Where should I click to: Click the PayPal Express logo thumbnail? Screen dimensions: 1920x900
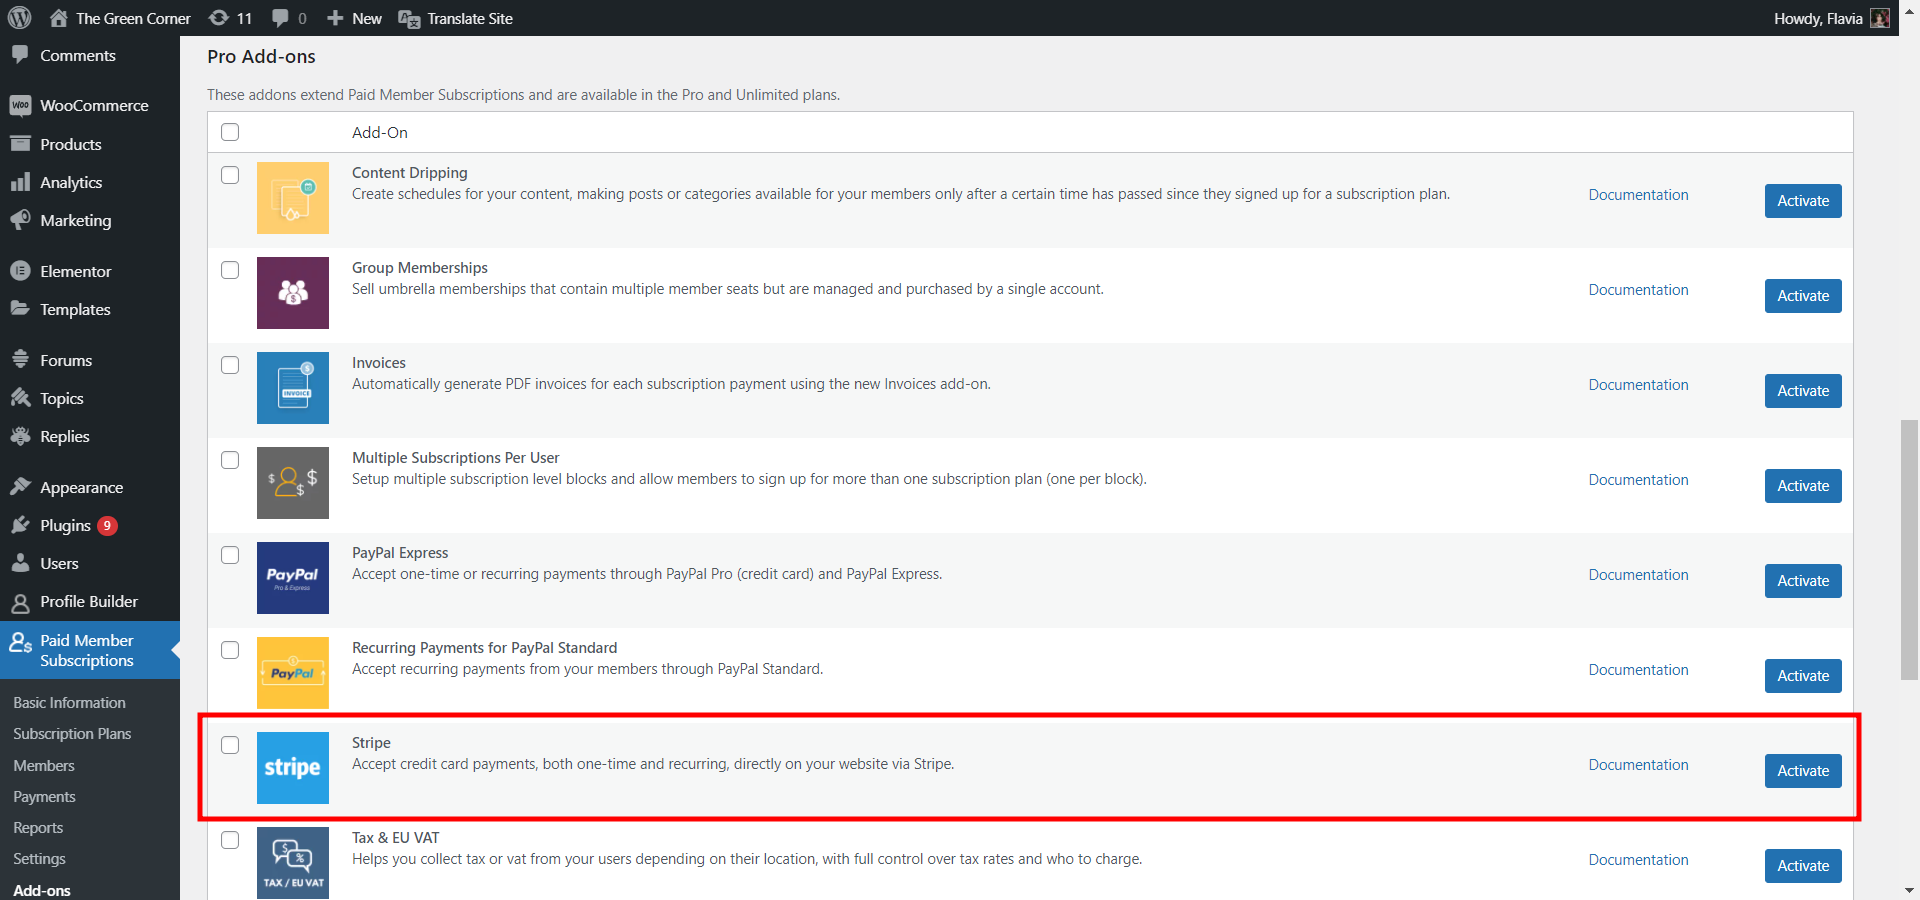point(293,578)
